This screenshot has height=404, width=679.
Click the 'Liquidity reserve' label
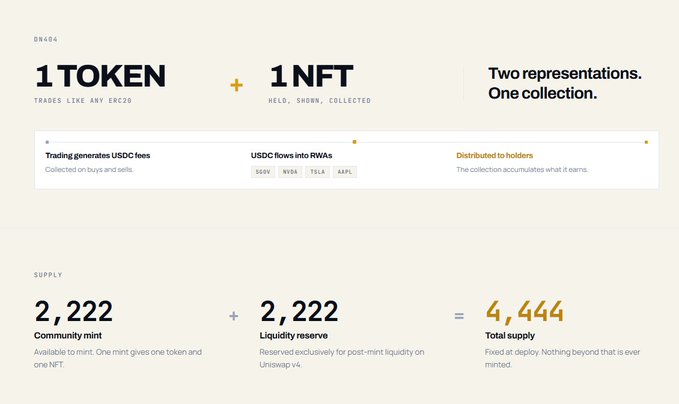tap(294, 336)
